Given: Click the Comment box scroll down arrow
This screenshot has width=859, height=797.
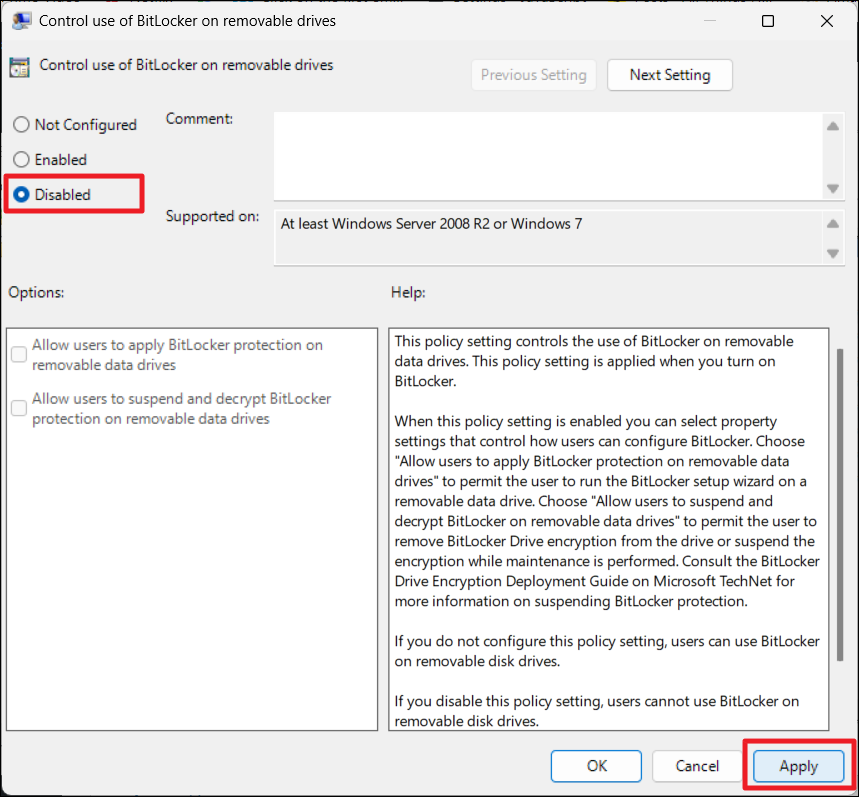Looking at the screenshot, I should 833,189.
